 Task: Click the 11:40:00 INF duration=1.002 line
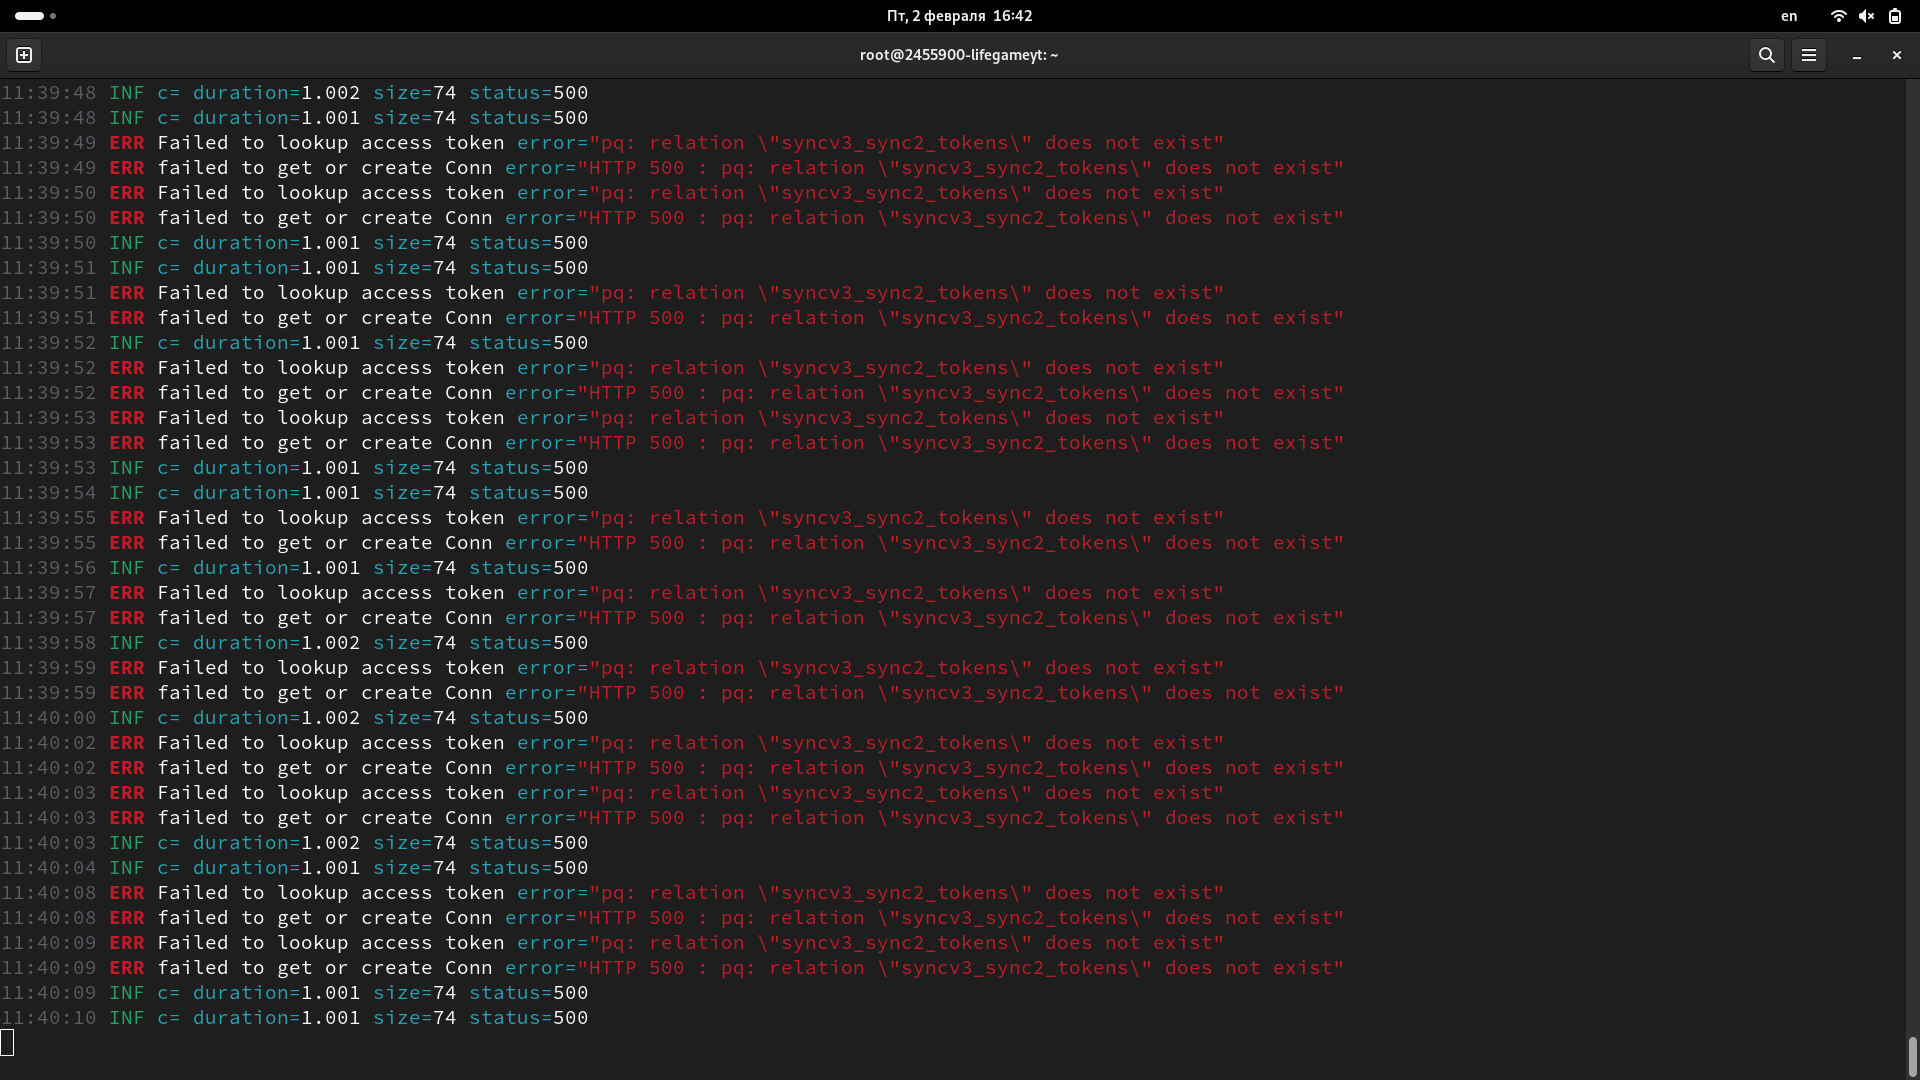[295, 718]
